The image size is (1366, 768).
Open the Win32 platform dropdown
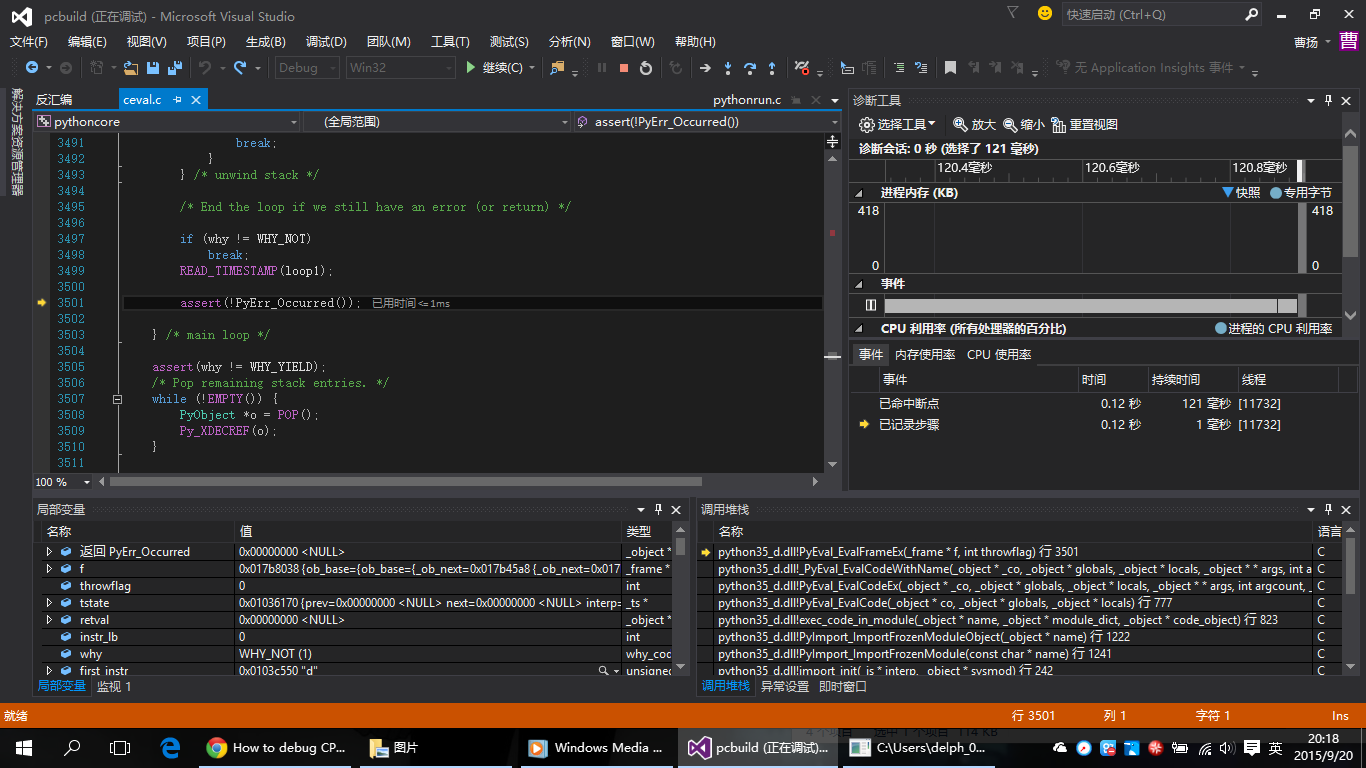tap(400, 68)
